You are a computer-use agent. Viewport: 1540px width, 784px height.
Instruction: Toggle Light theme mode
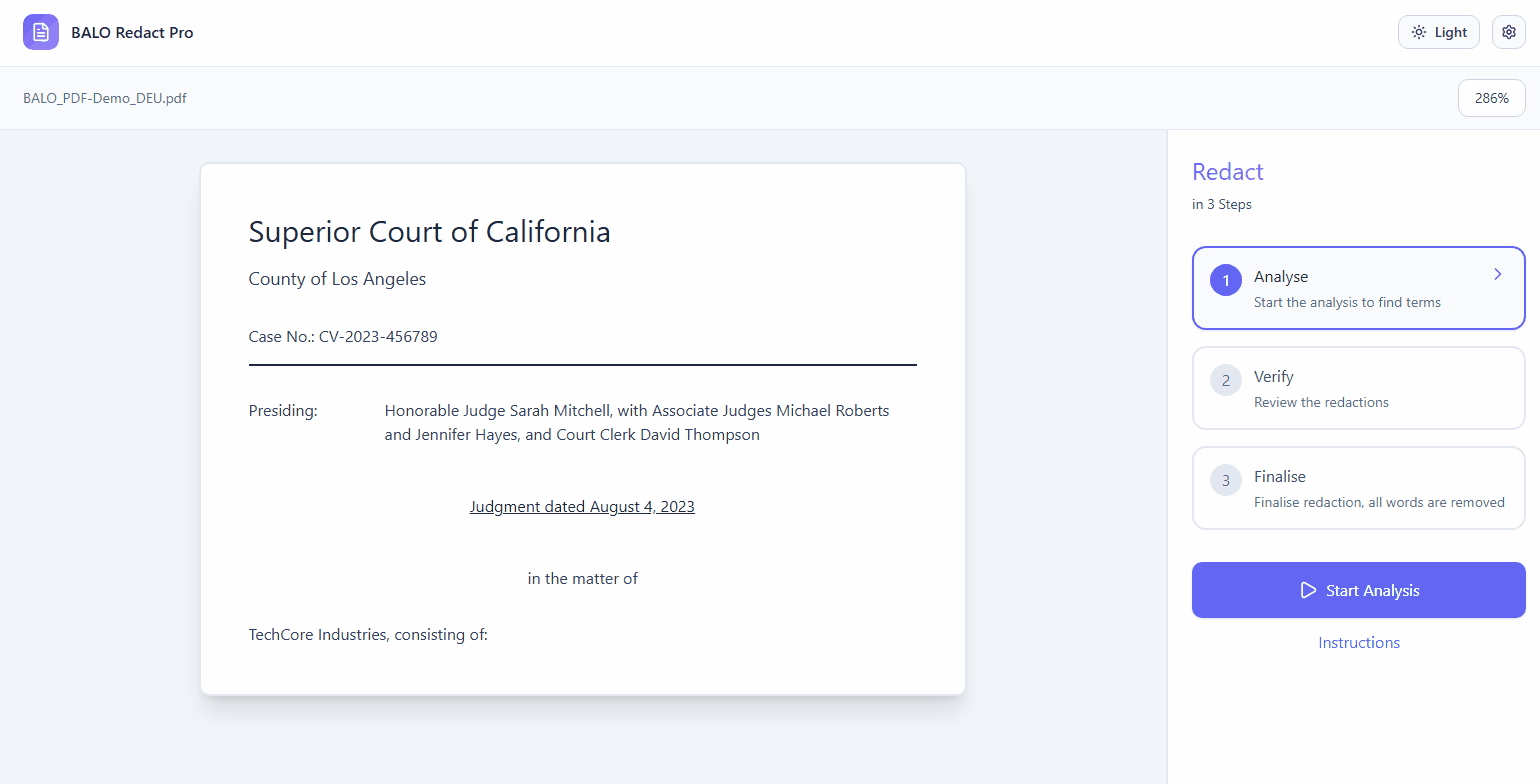(1439, 31)
